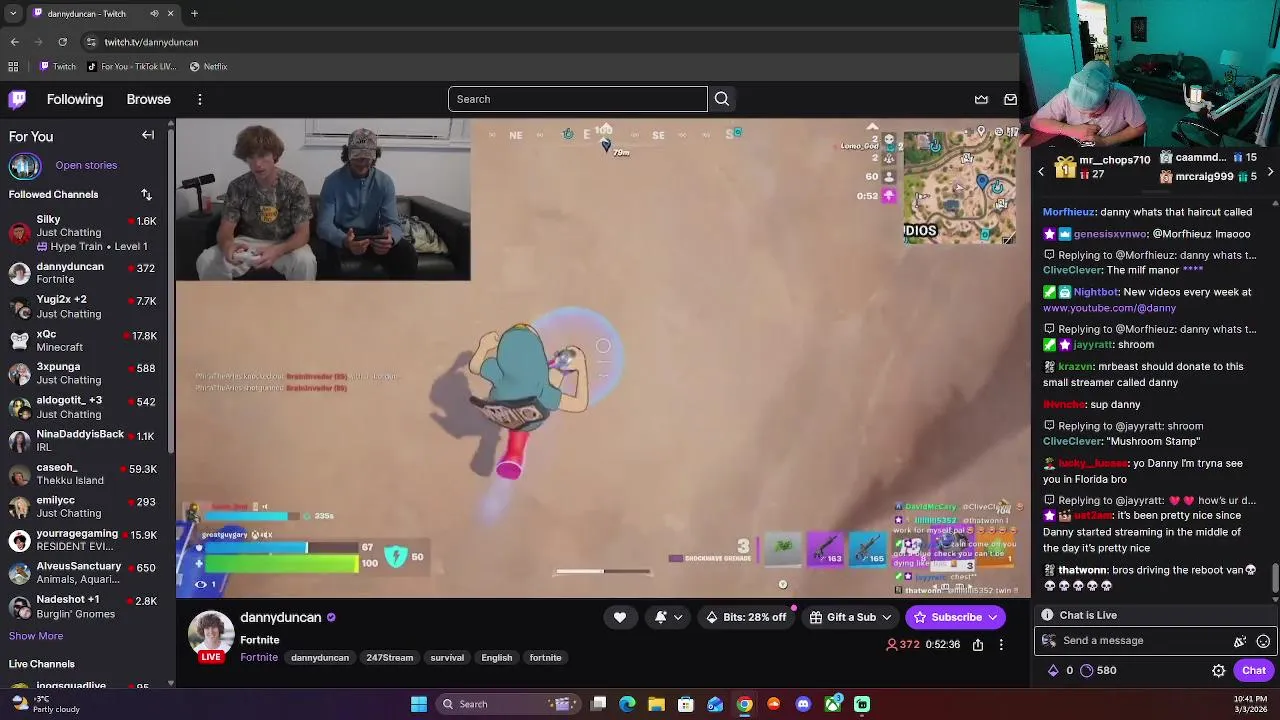
Task: Open File Explorer from taskbar
Action: pyautogui.click(x=656, y=704)
